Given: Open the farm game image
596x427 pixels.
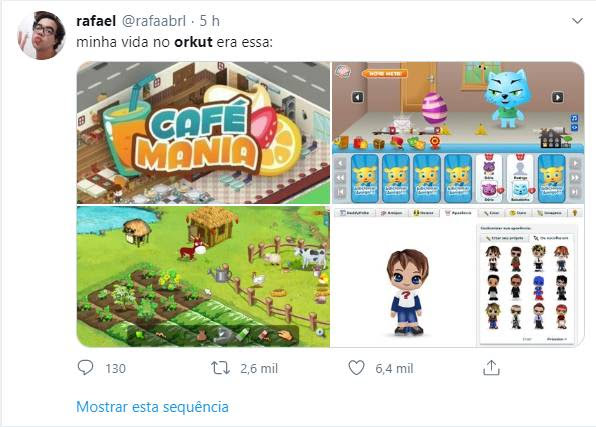Looking at the screenshot, I should 203,276.
